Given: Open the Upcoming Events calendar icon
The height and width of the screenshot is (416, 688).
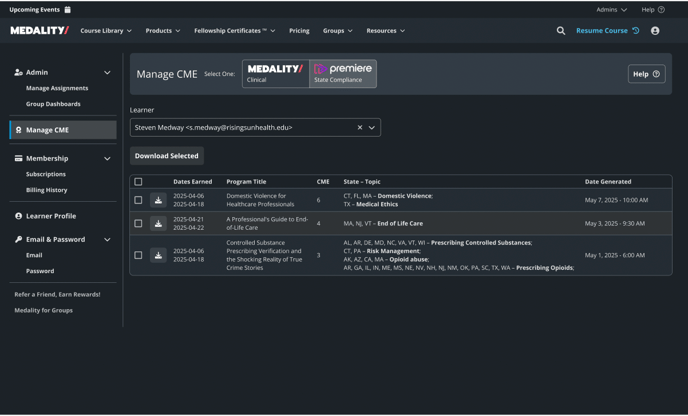Looking at the screenshot, I should pyautogui.click(x=68, y=10).
